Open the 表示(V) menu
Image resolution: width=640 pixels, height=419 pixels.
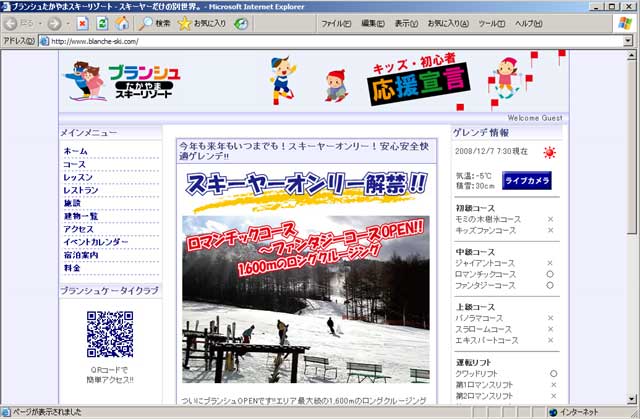click(406, 23)
